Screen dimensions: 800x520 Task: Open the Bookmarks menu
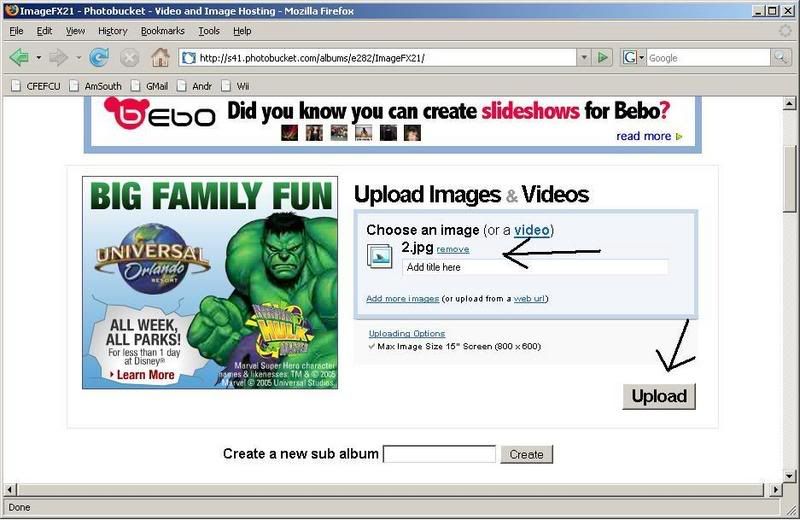coord(163,31)
